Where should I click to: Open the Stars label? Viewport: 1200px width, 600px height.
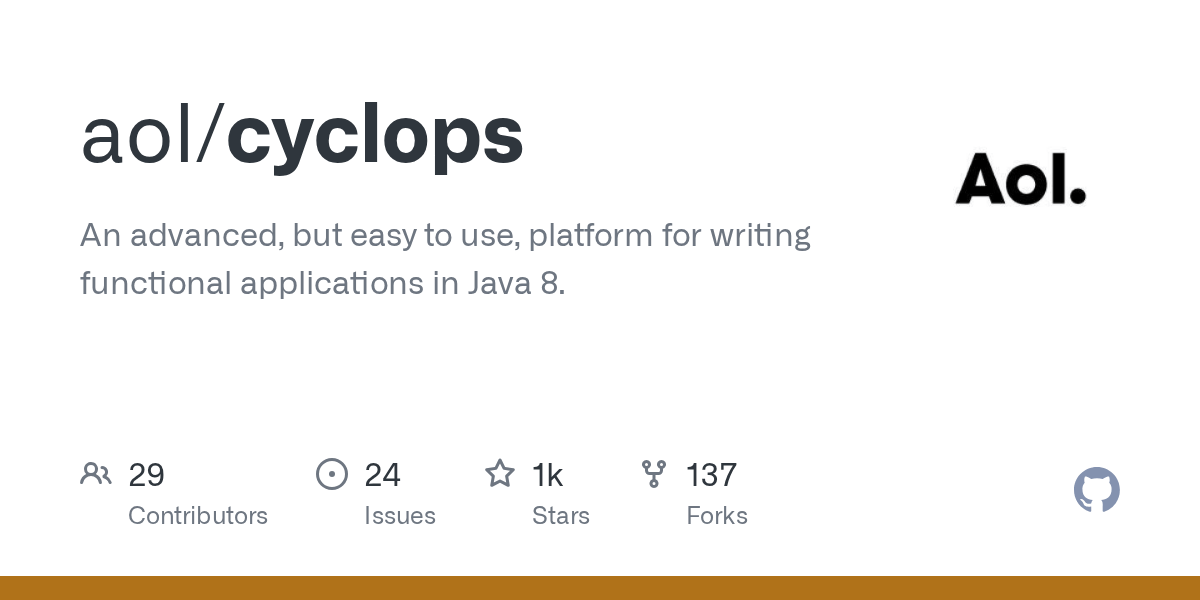[561, 516]
